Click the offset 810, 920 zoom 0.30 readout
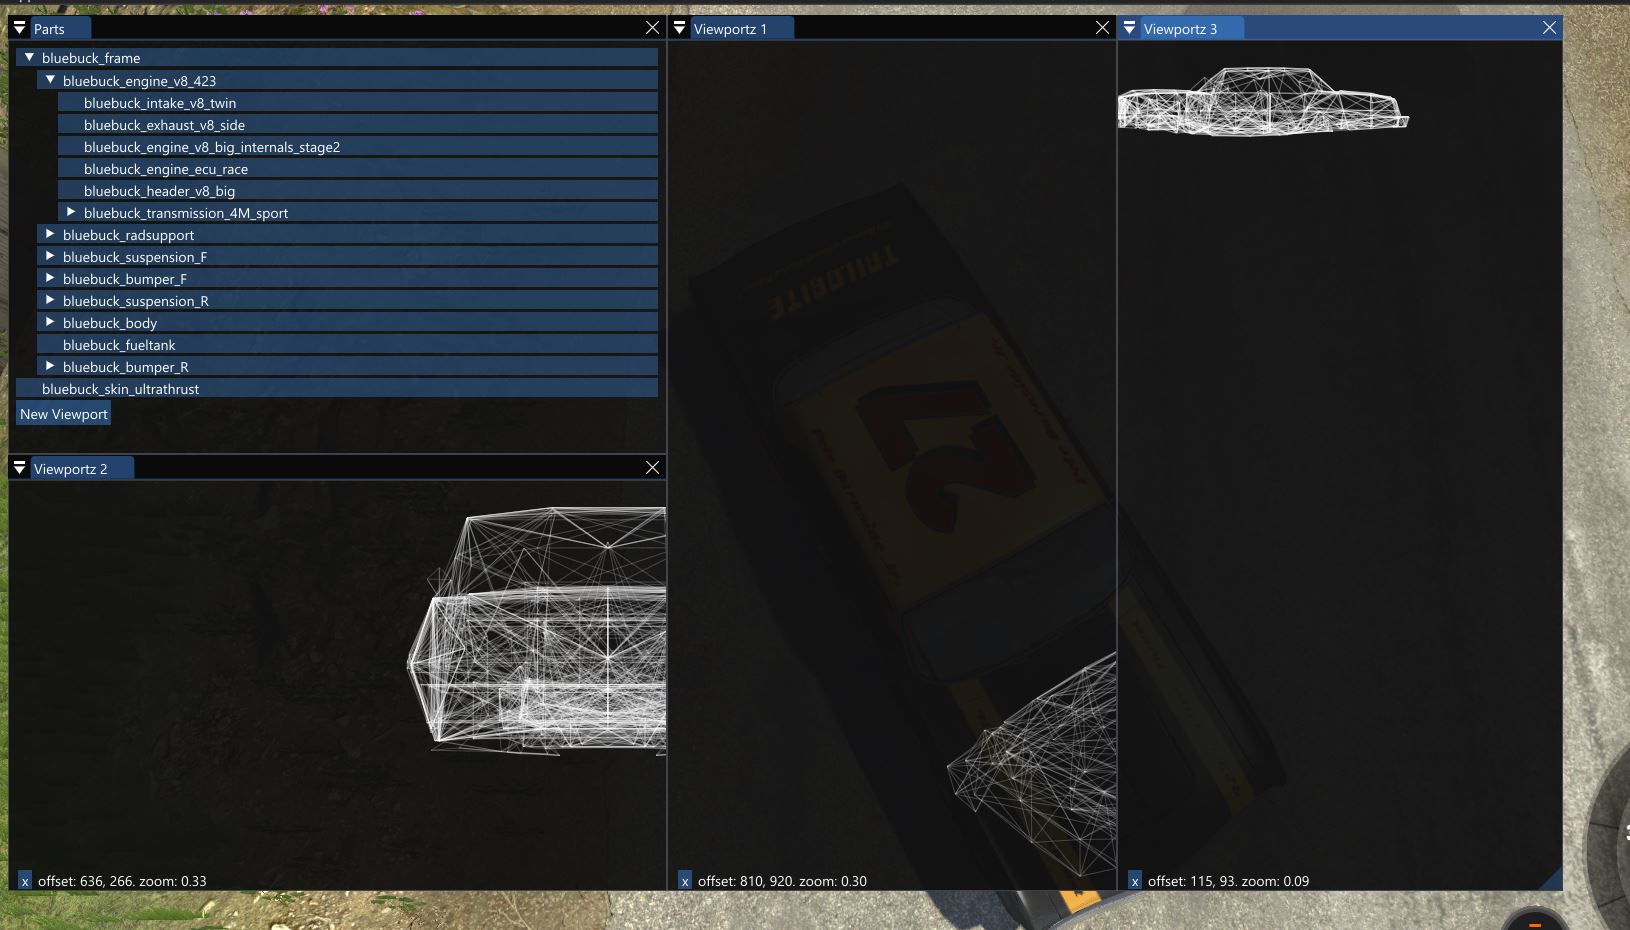This screenshot has height=930, width=1630. coord(782,881)
